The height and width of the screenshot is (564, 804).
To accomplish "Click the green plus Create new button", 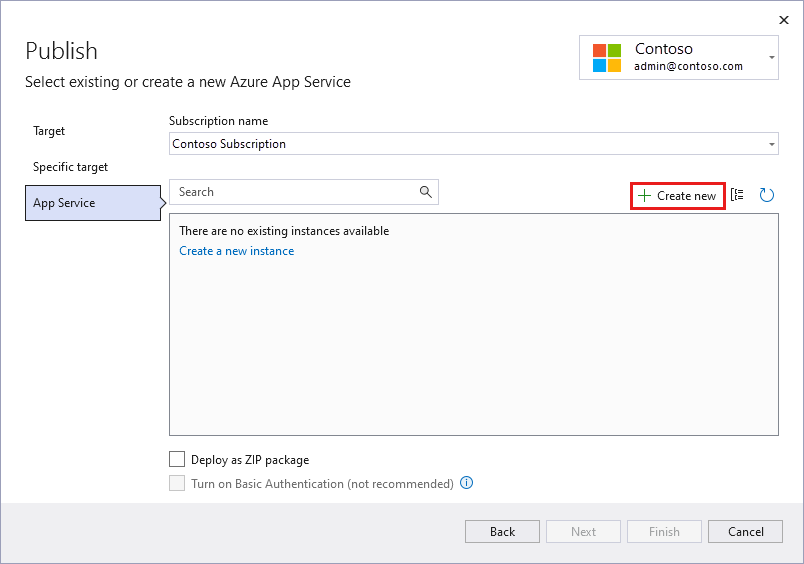I will pyautogui.click(x=677, y=196).
